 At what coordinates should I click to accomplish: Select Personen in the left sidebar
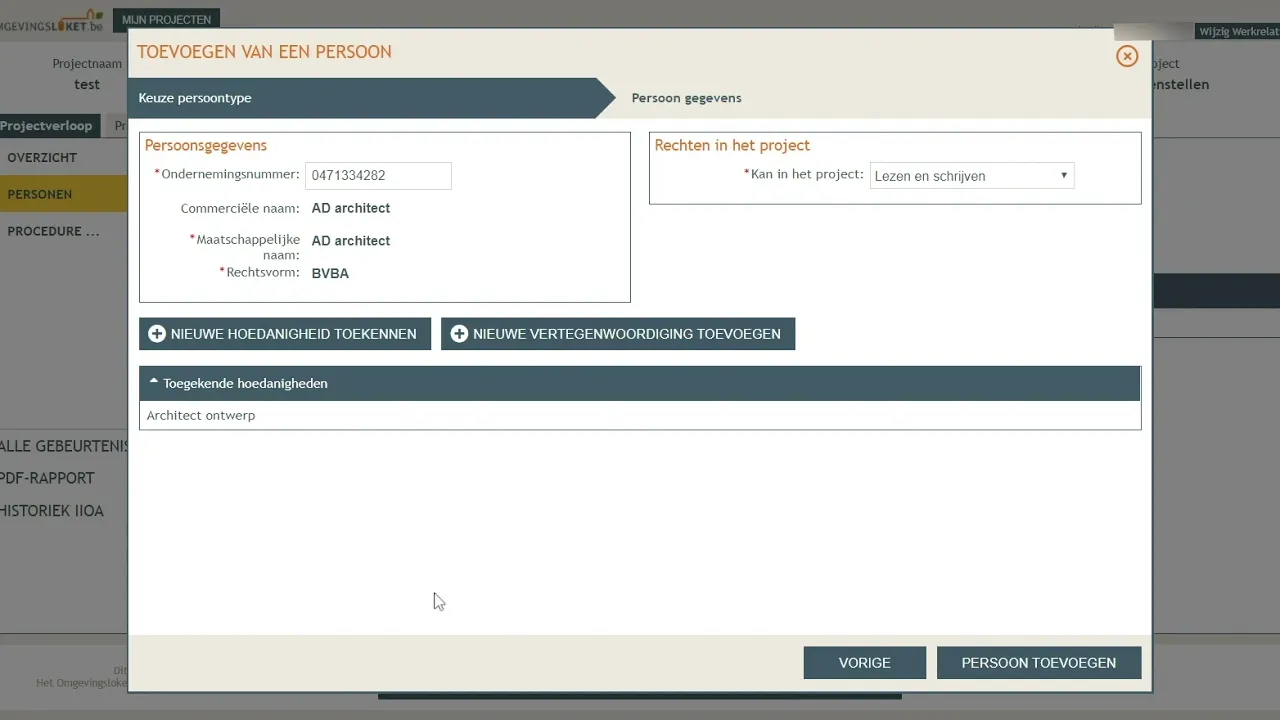pyautogui.click(x=63, y=194)
